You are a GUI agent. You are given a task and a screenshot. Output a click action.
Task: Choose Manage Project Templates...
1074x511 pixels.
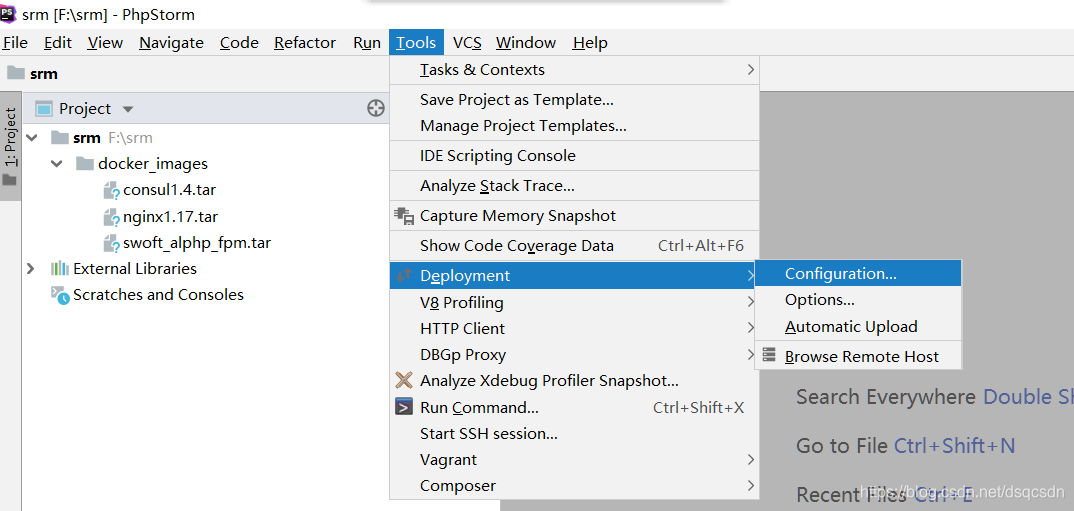point(574,126)
